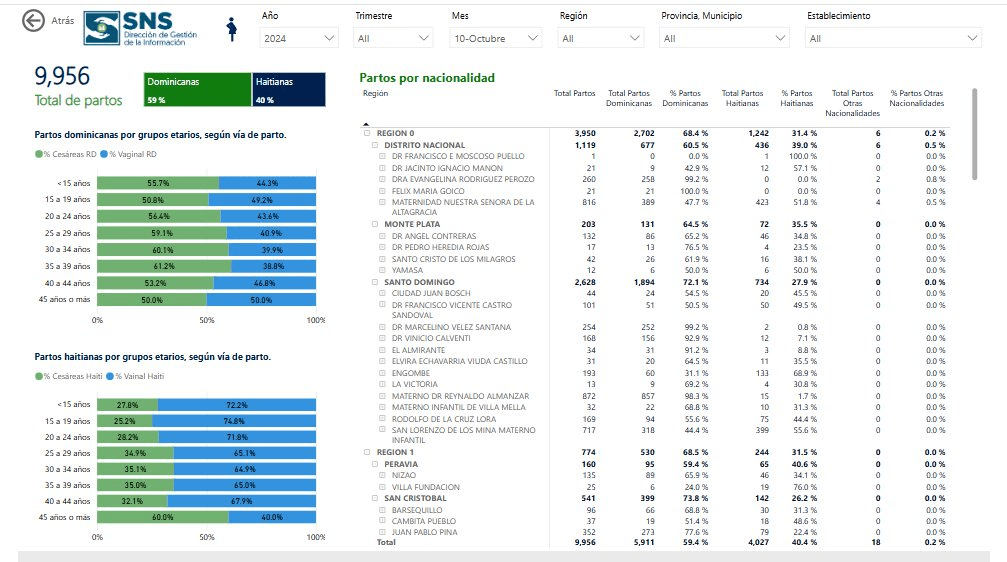Expand the CAMBITA PUEBLO row
1007x562 pixels.
coord(383,521)
